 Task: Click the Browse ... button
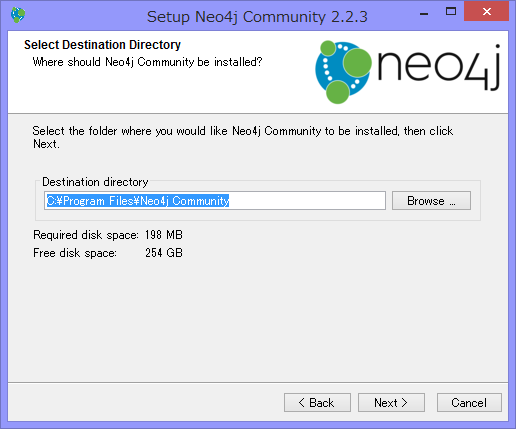pos(431,201)
